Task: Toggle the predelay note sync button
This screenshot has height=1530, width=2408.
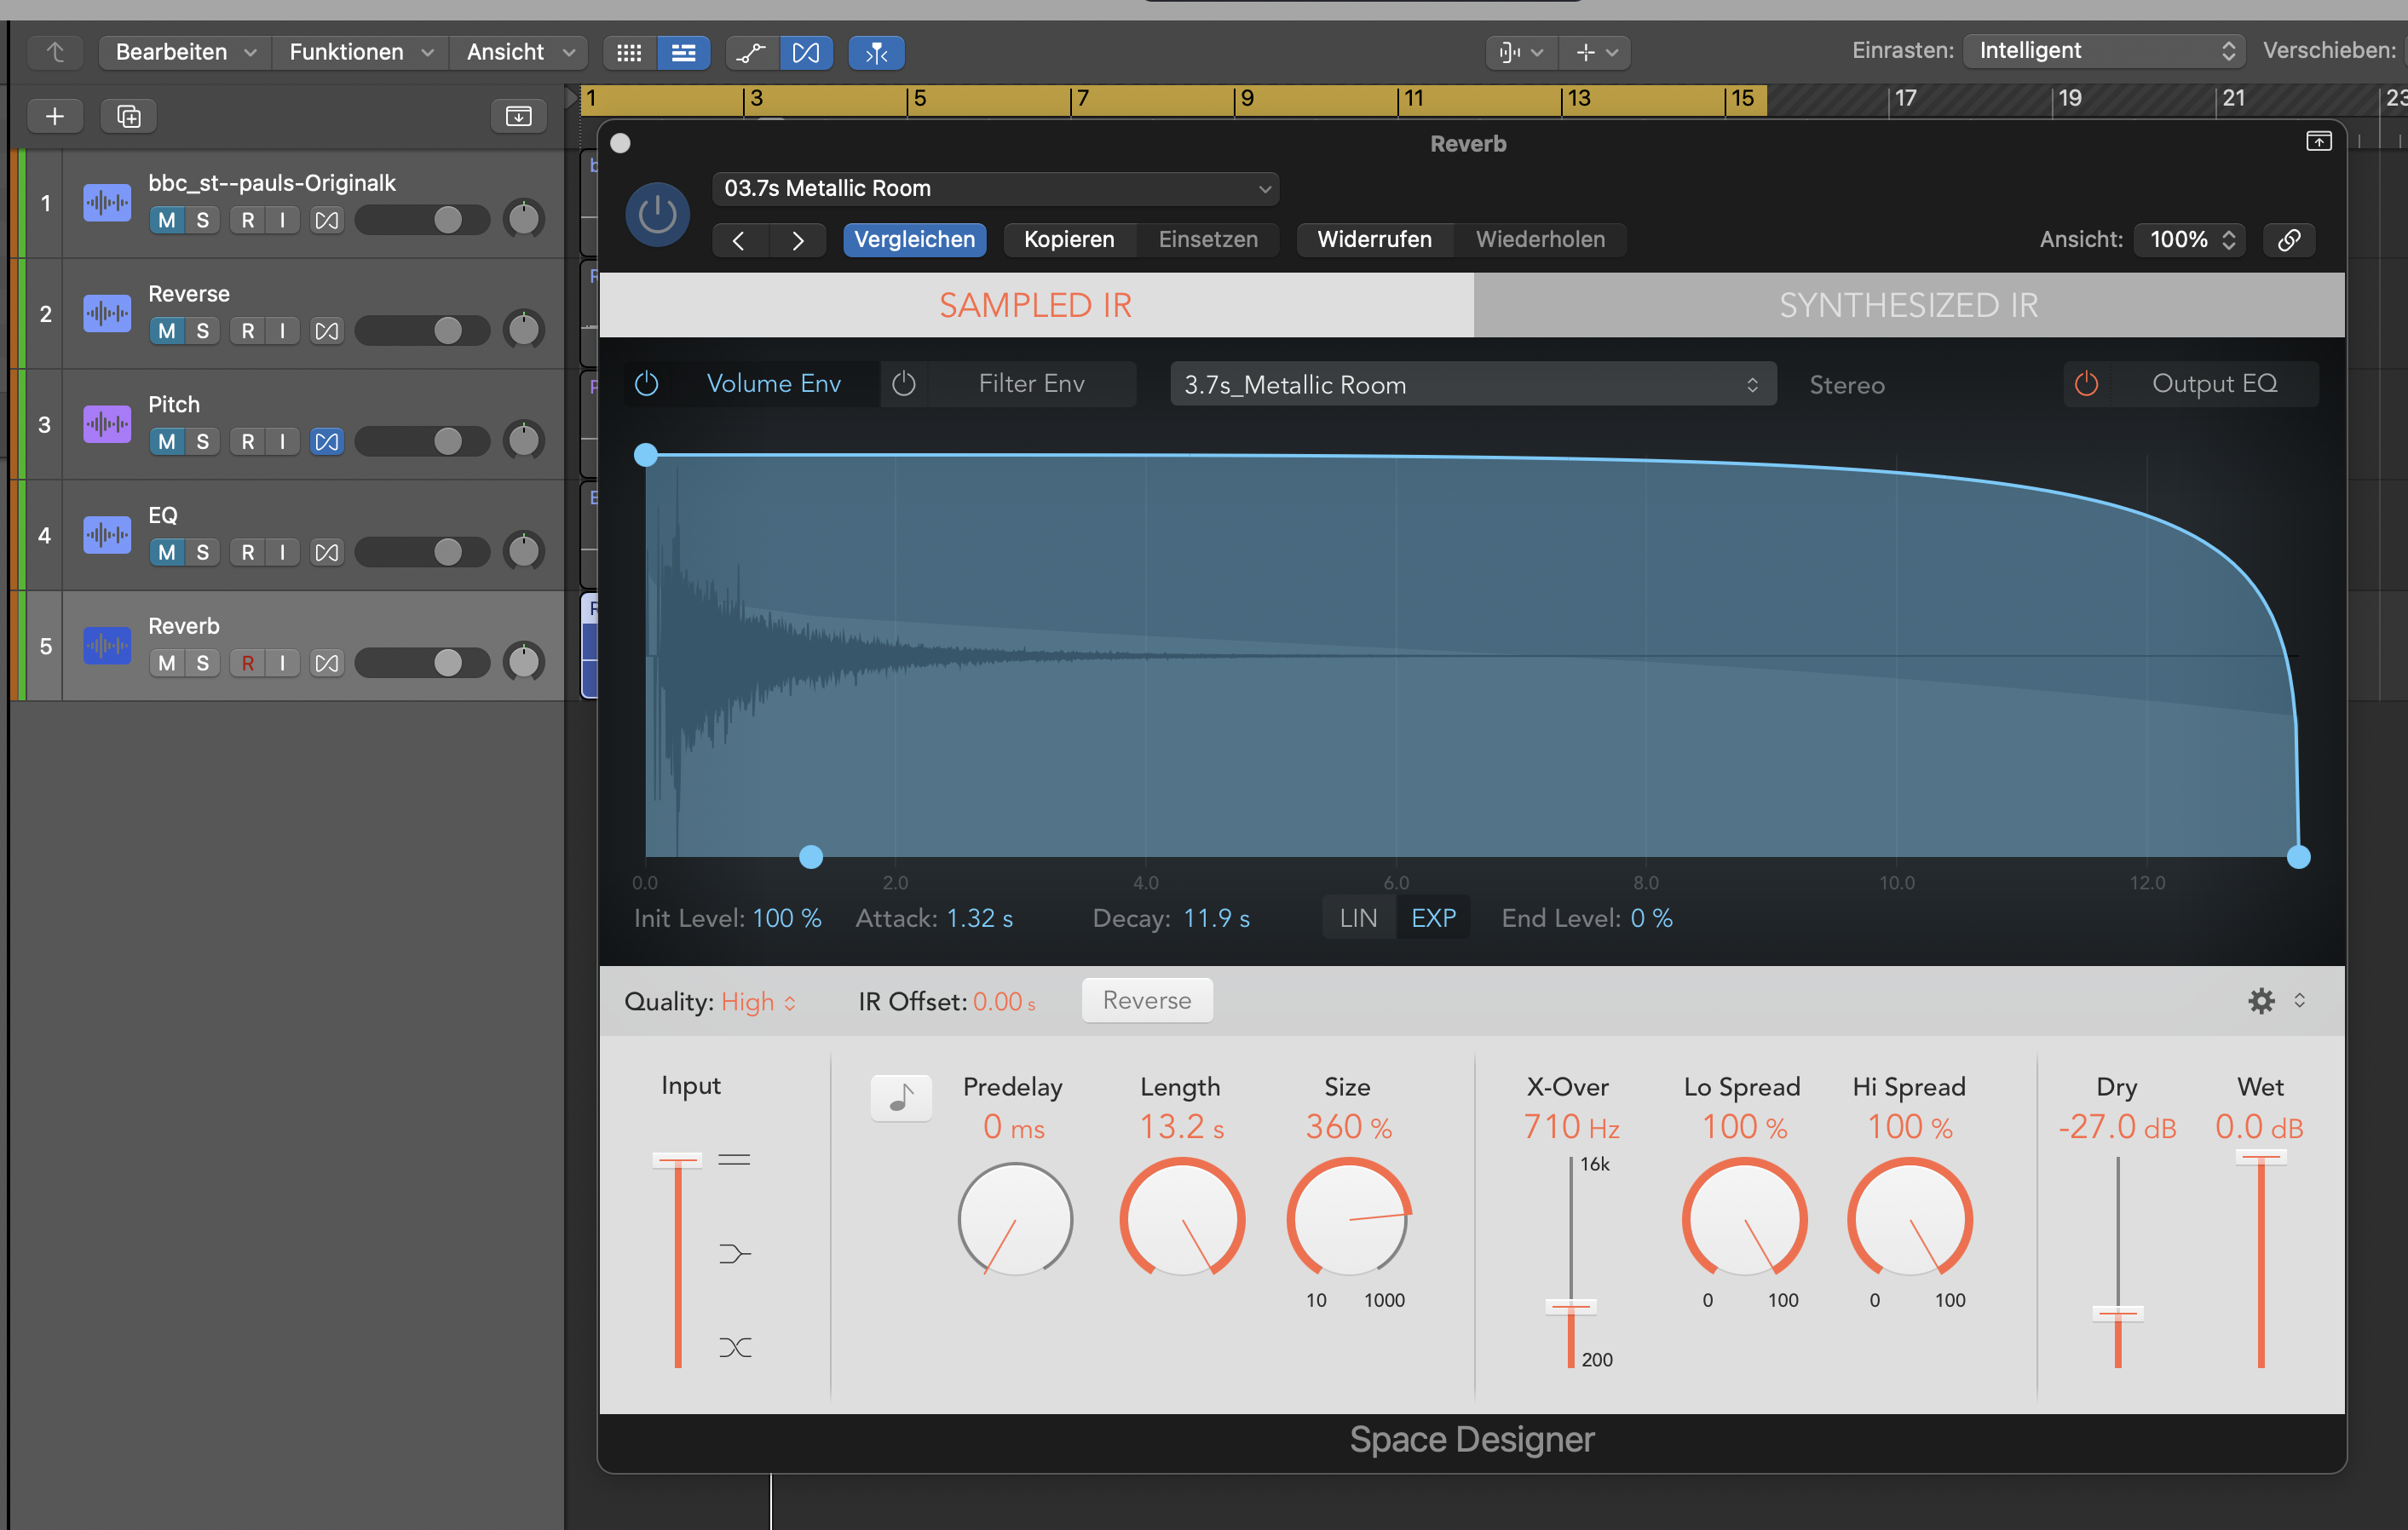Action: 901,1098
